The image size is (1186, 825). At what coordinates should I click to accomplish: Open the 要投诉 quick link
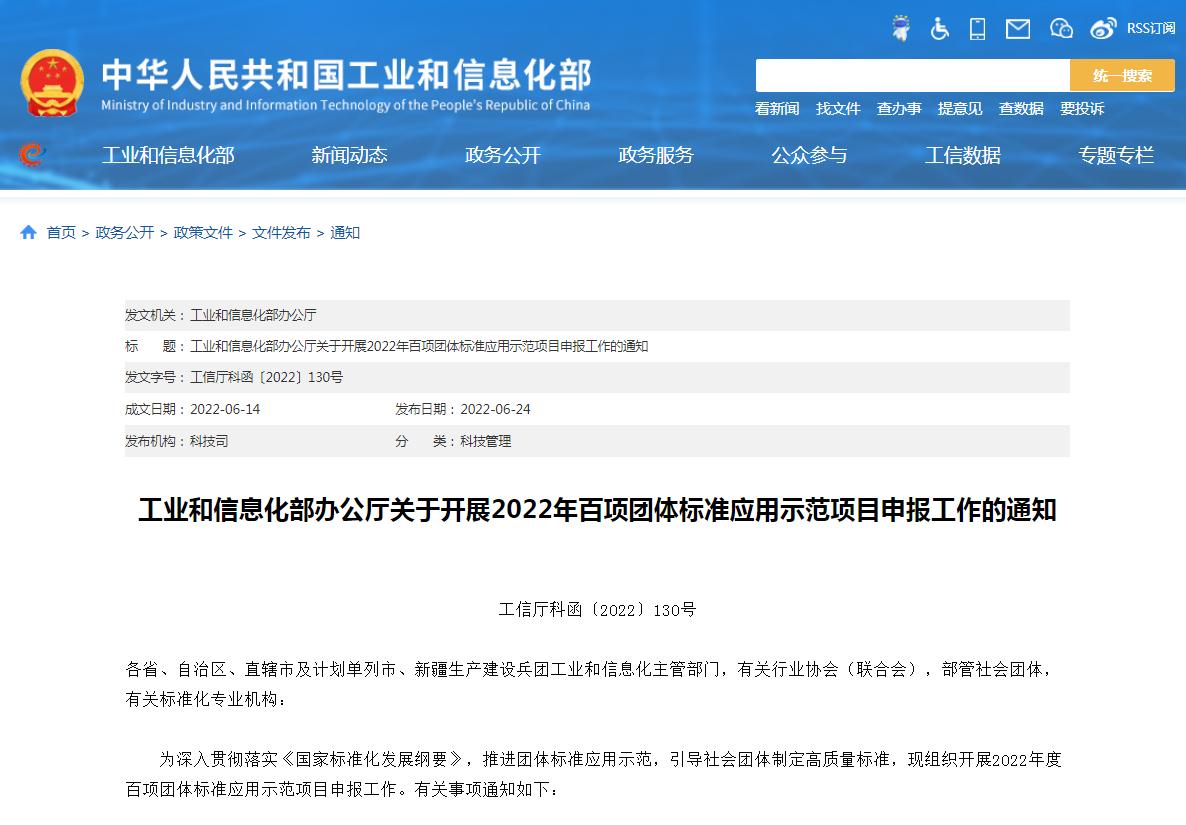coord(1082,109)
